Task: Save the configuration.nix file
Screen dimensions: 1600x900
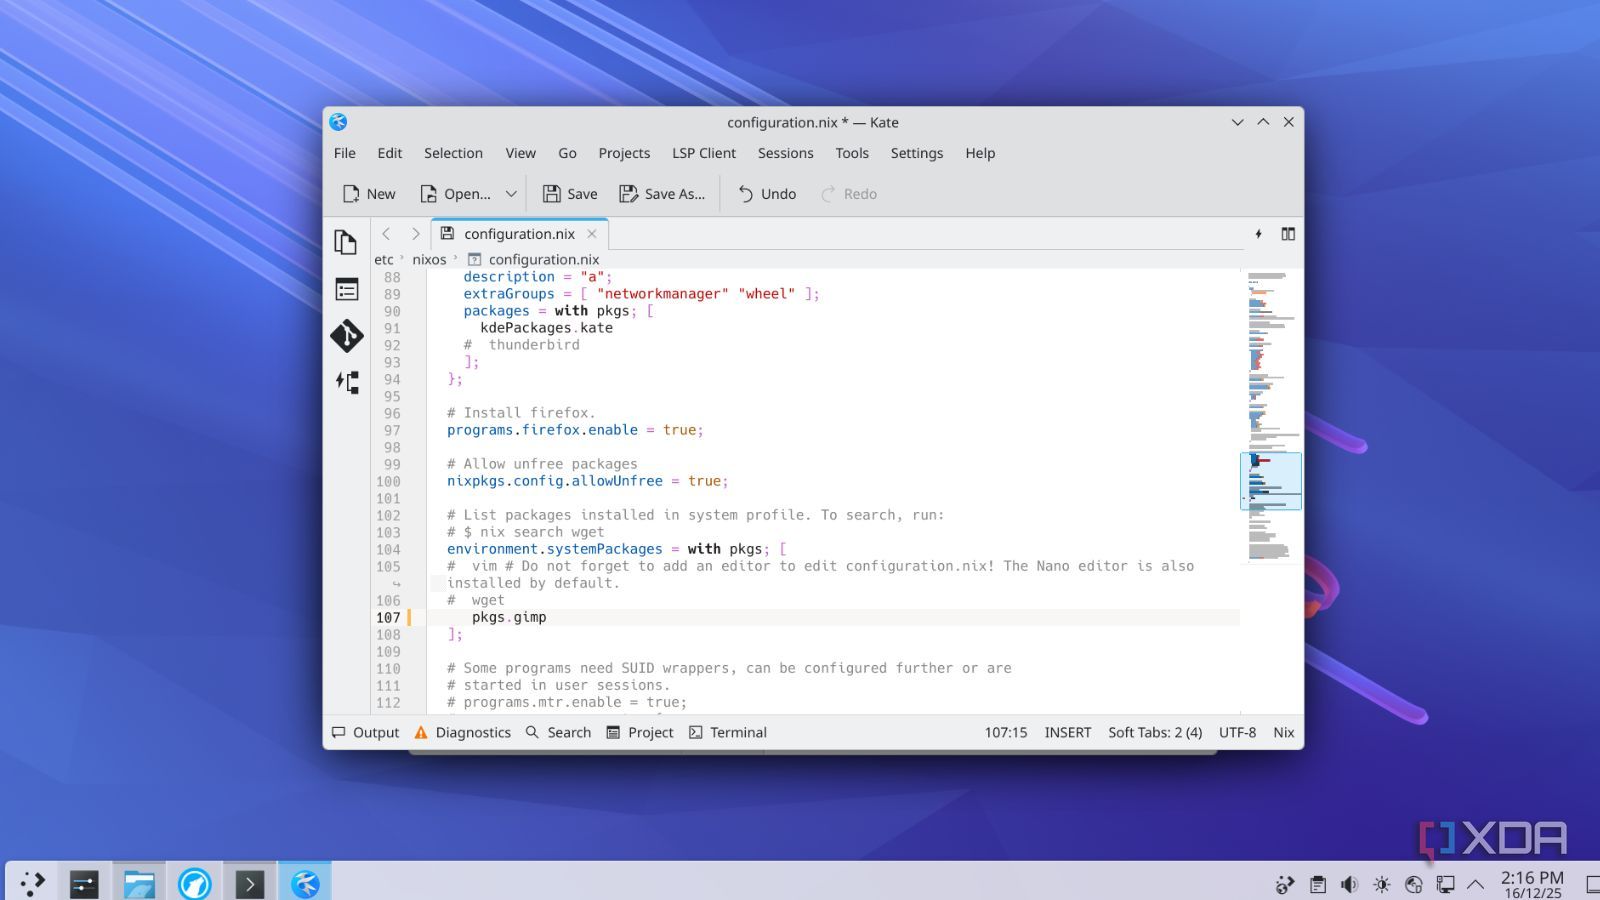Action: click(570, 194)
